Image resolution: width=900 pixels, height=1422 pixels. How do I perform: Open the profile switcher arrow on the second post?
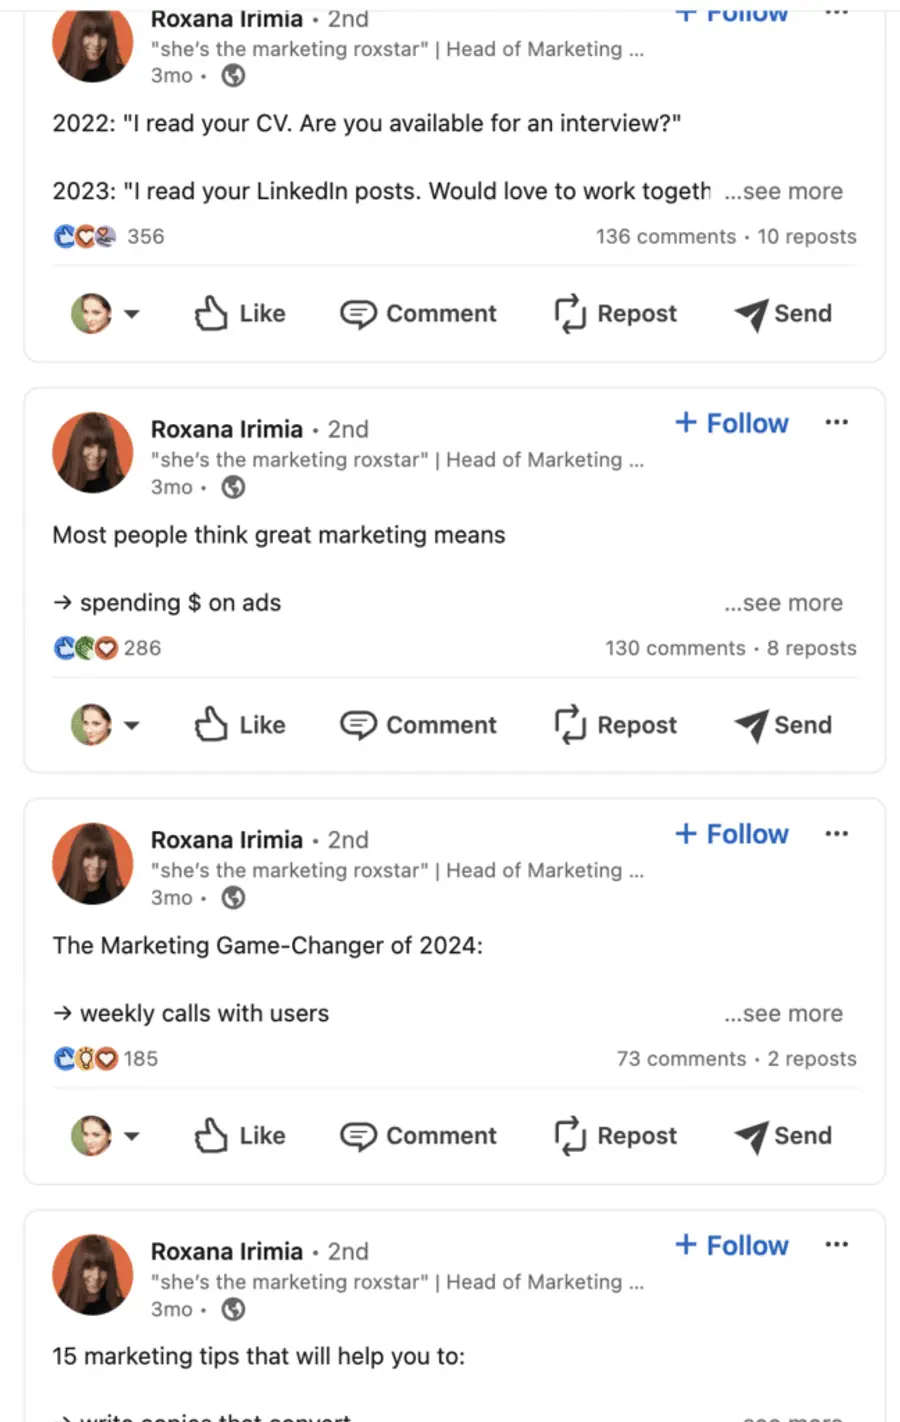pyautogui.click(x=130, y=725)
